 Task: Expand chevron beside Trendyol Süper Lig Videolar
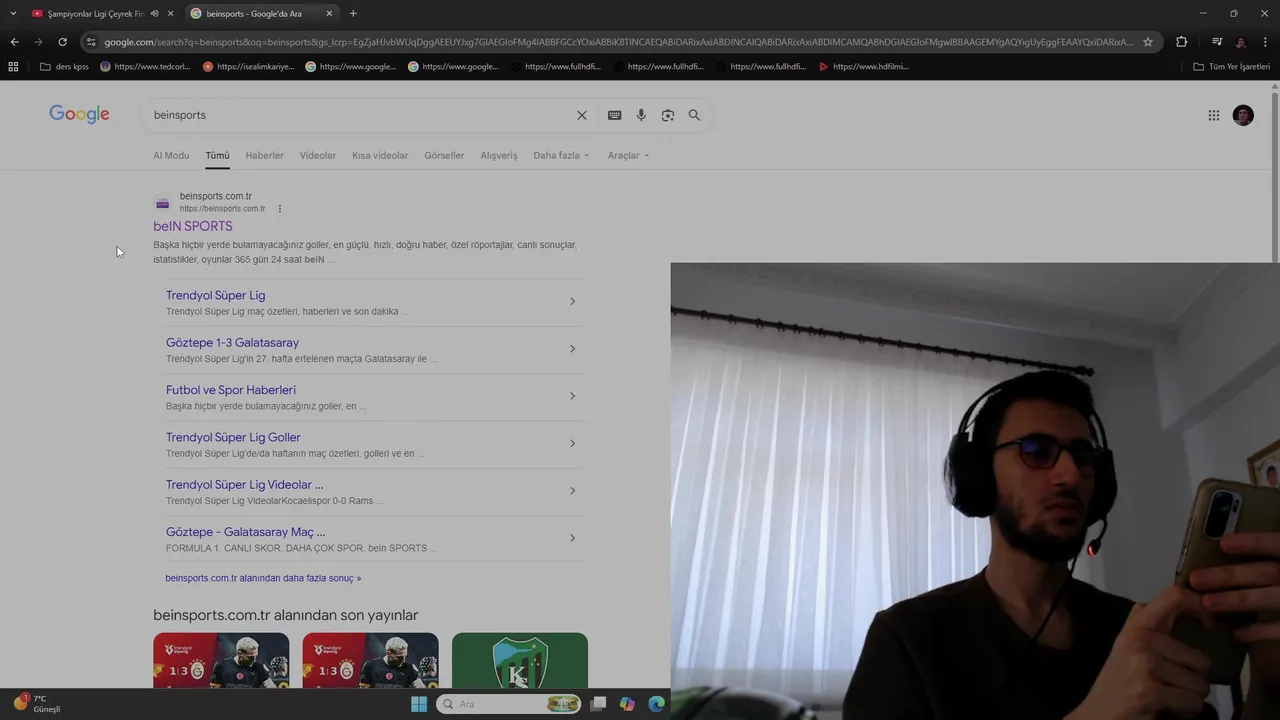pyautogui.click(x=572, y=491)
